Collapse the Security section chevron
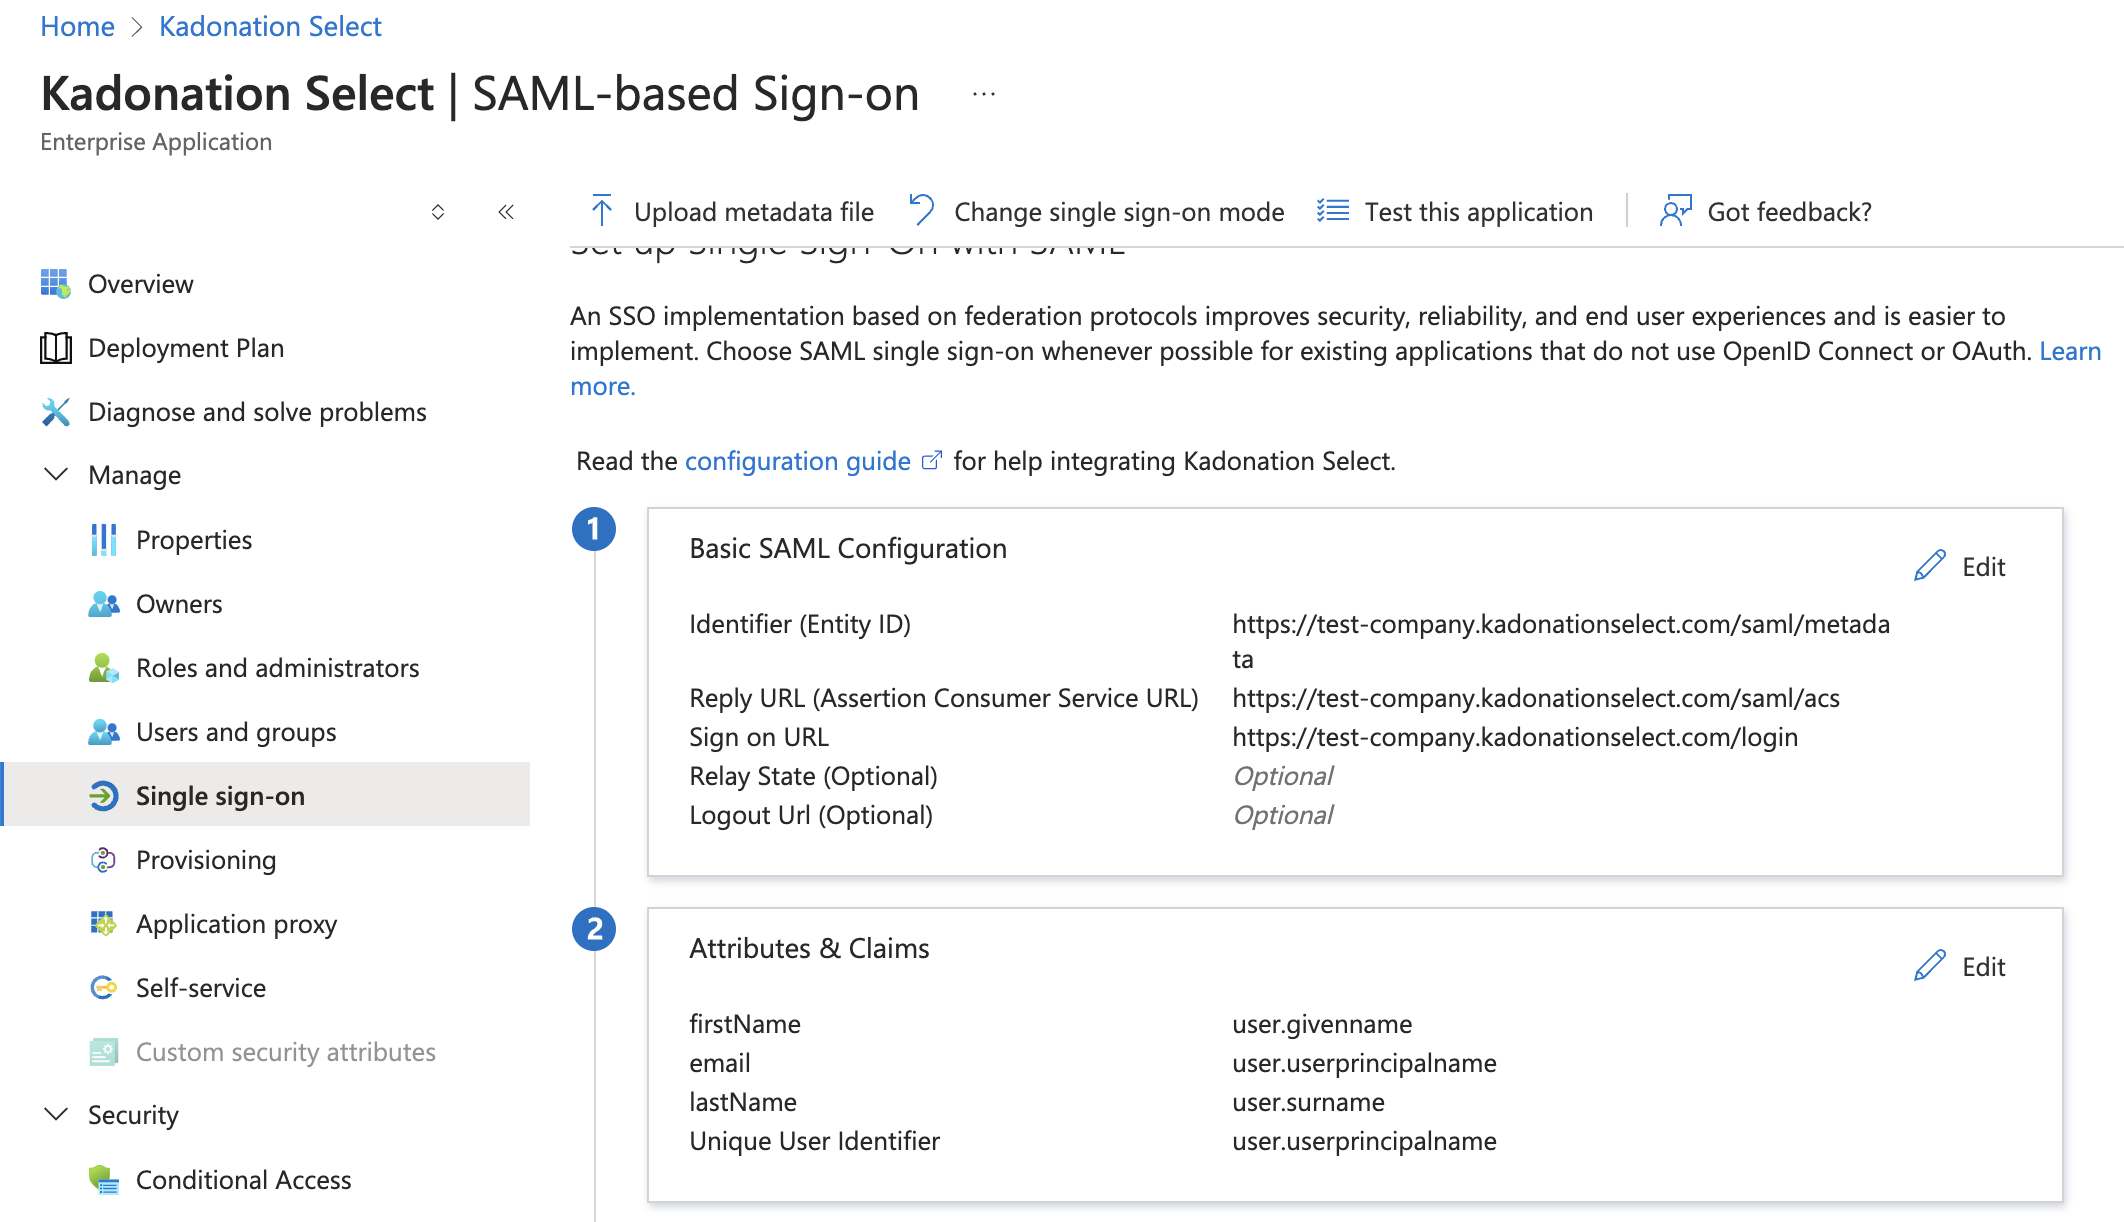The image size is (2124, 1222). [x=57, y=1114]
